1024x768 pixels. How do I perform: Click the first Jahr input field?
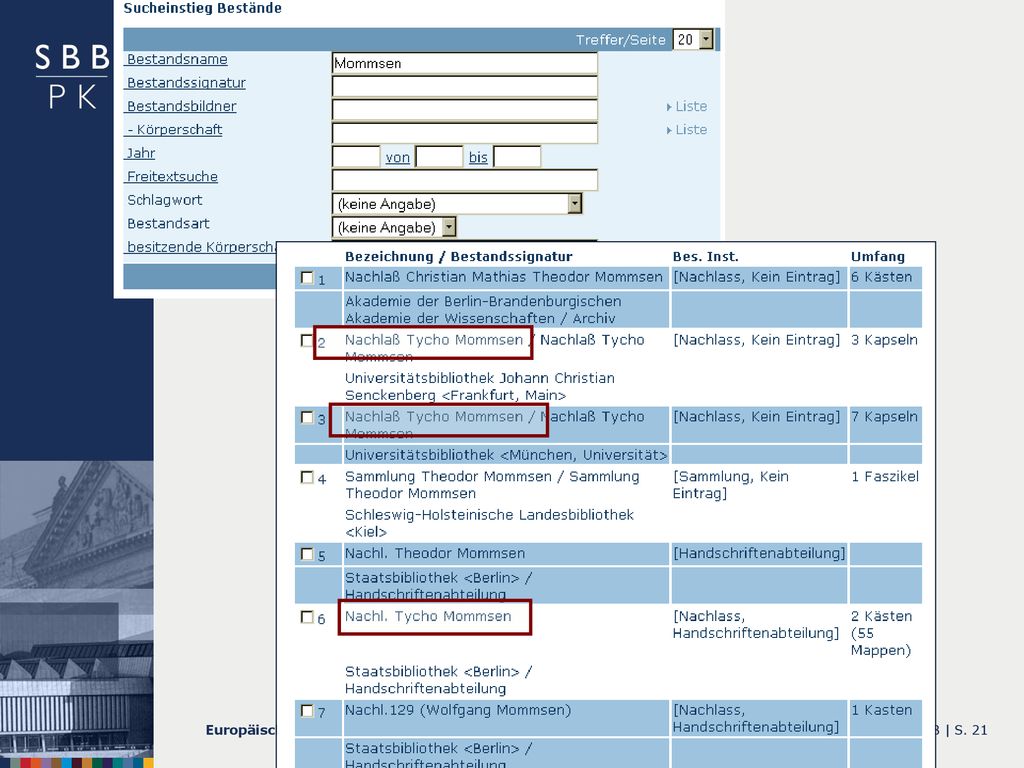(356, 157)
